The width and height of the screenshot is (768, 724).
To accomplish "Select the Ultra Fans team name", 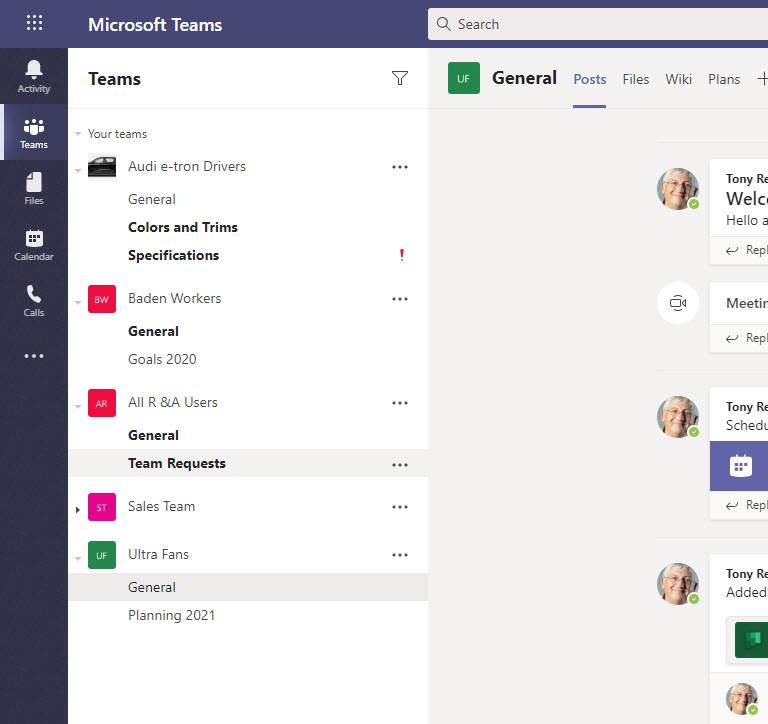I will pyautogui.click(x=158, y=555).
